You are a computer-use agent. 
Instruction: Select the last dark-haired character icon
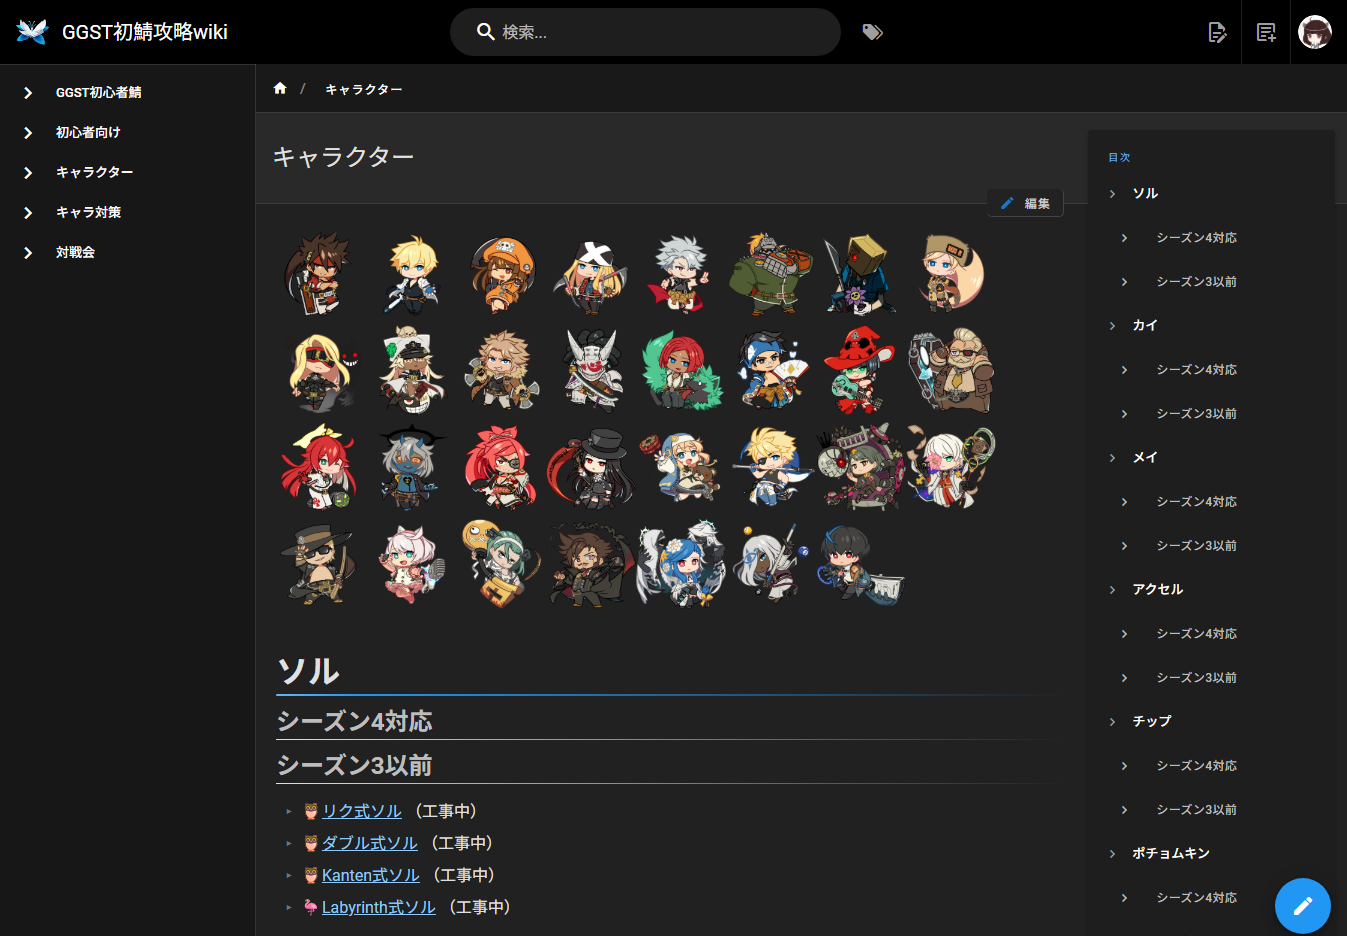[859, 565]
